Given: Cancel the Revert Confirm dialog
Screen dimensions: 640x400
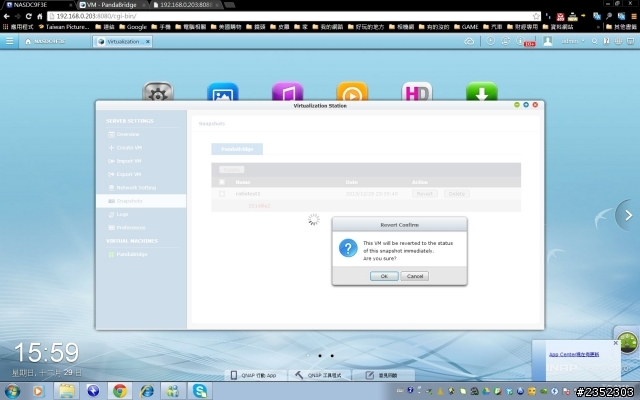Looking at the screenshot, I should [414, 276].
